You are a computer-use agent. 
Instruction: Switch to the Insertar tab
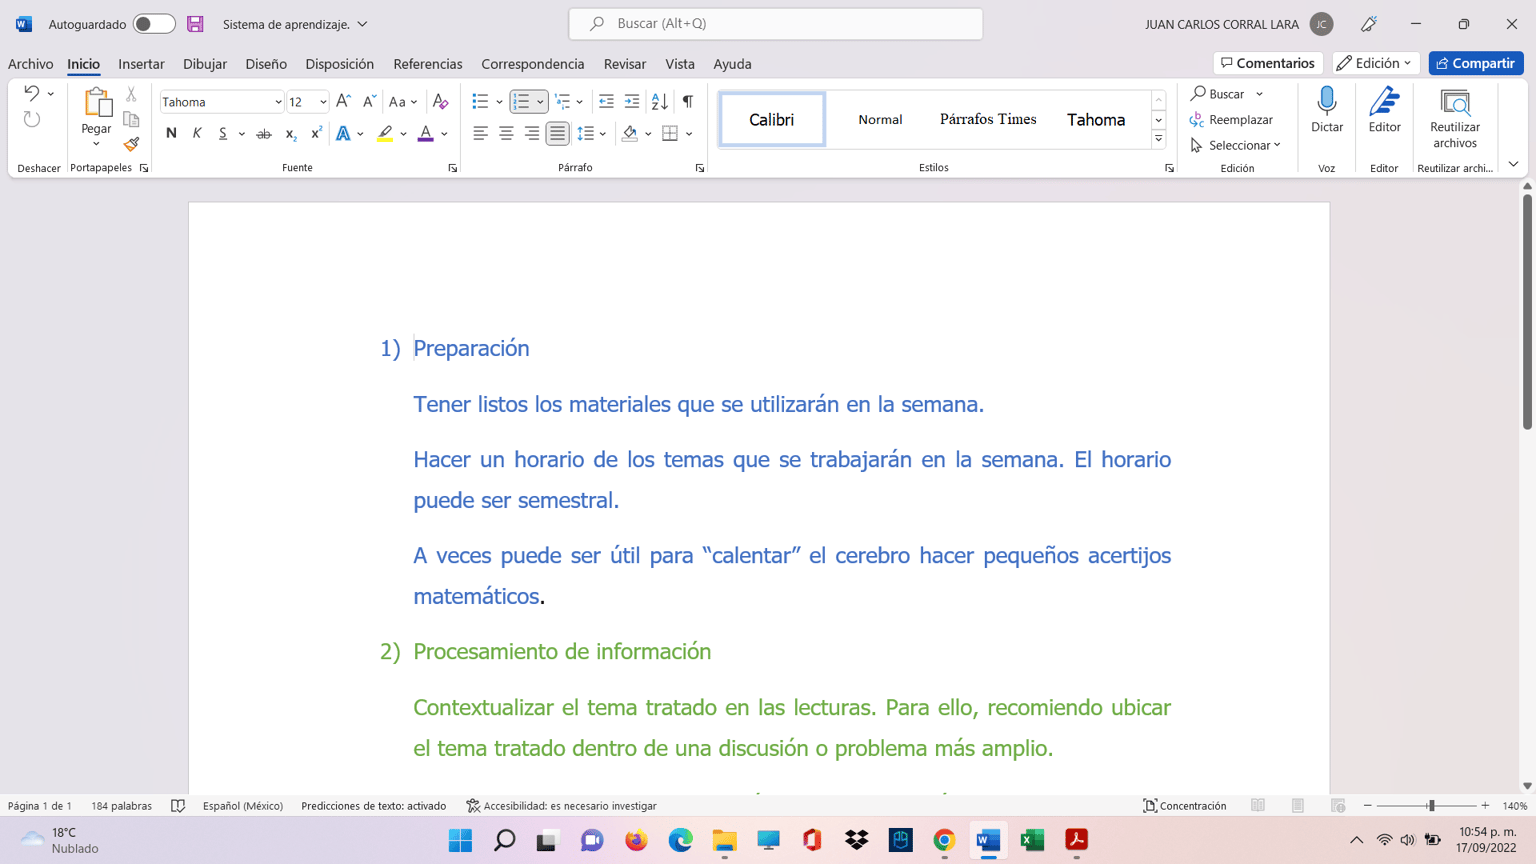141,64
